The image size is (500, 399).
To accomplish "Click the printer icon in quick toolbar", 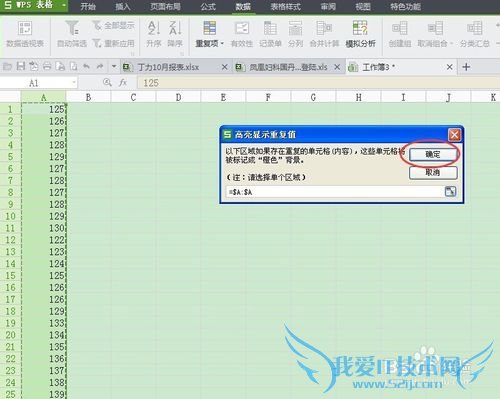I will tap(47, 67).
